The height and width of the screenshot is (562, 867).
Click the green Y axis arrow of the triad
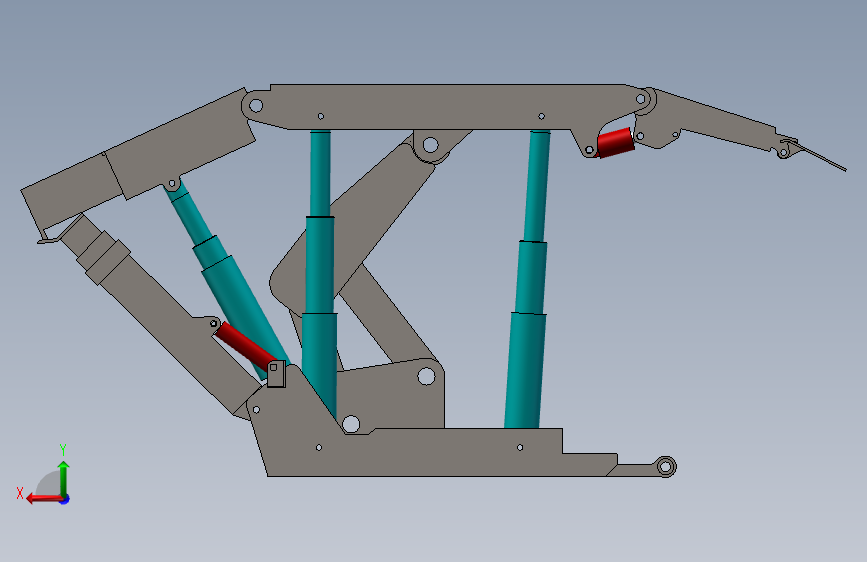[x=64, y=477]
